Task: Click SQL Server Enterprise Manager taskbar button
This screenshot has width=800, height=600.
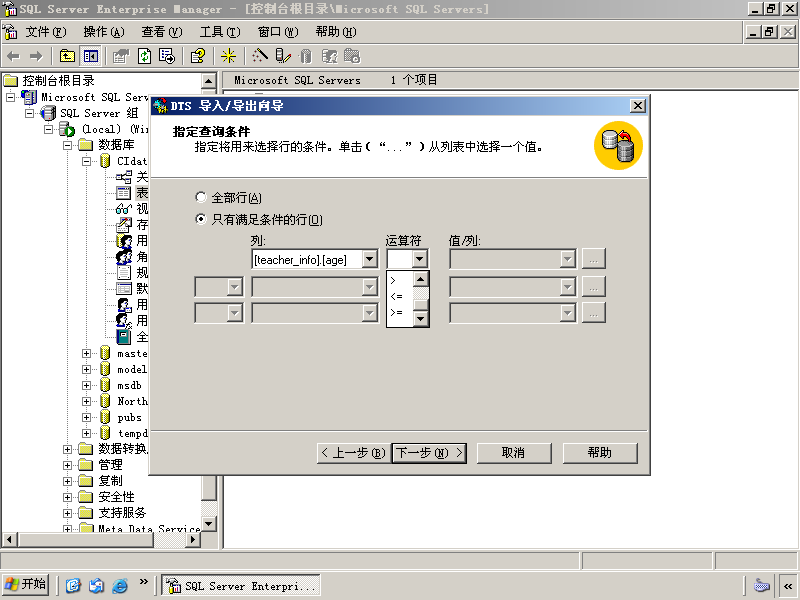Action: tap(241, 585)
